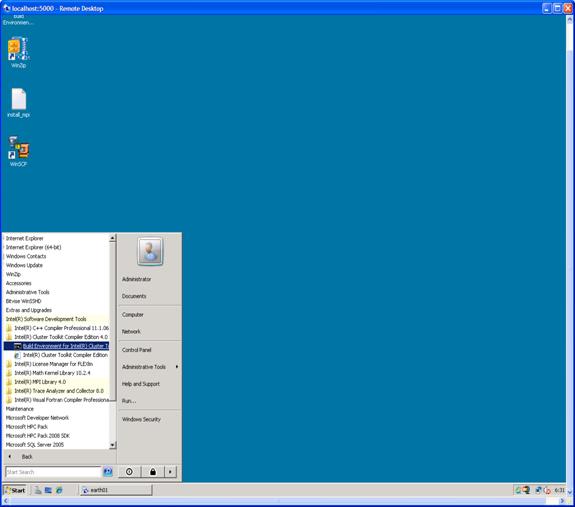This screenshot has width=575, height=507.
Task: Click the green tray icon
Action: (x=518, y=490)
